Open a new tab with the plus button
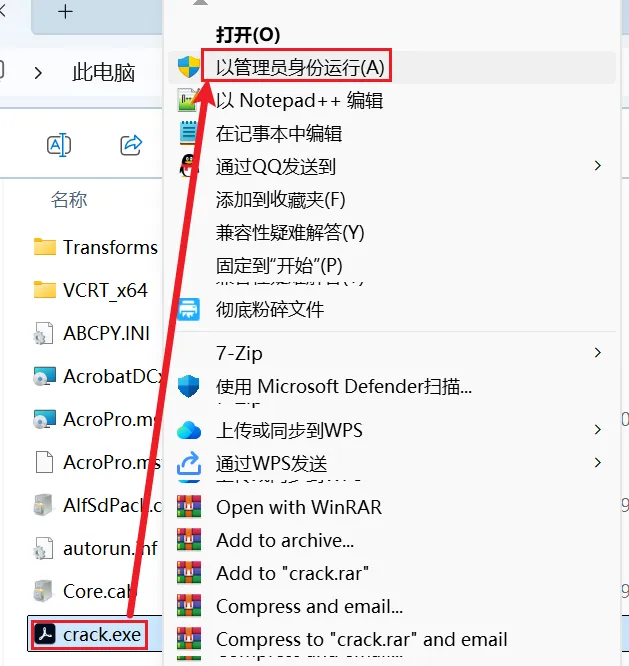 coord(65,11)
